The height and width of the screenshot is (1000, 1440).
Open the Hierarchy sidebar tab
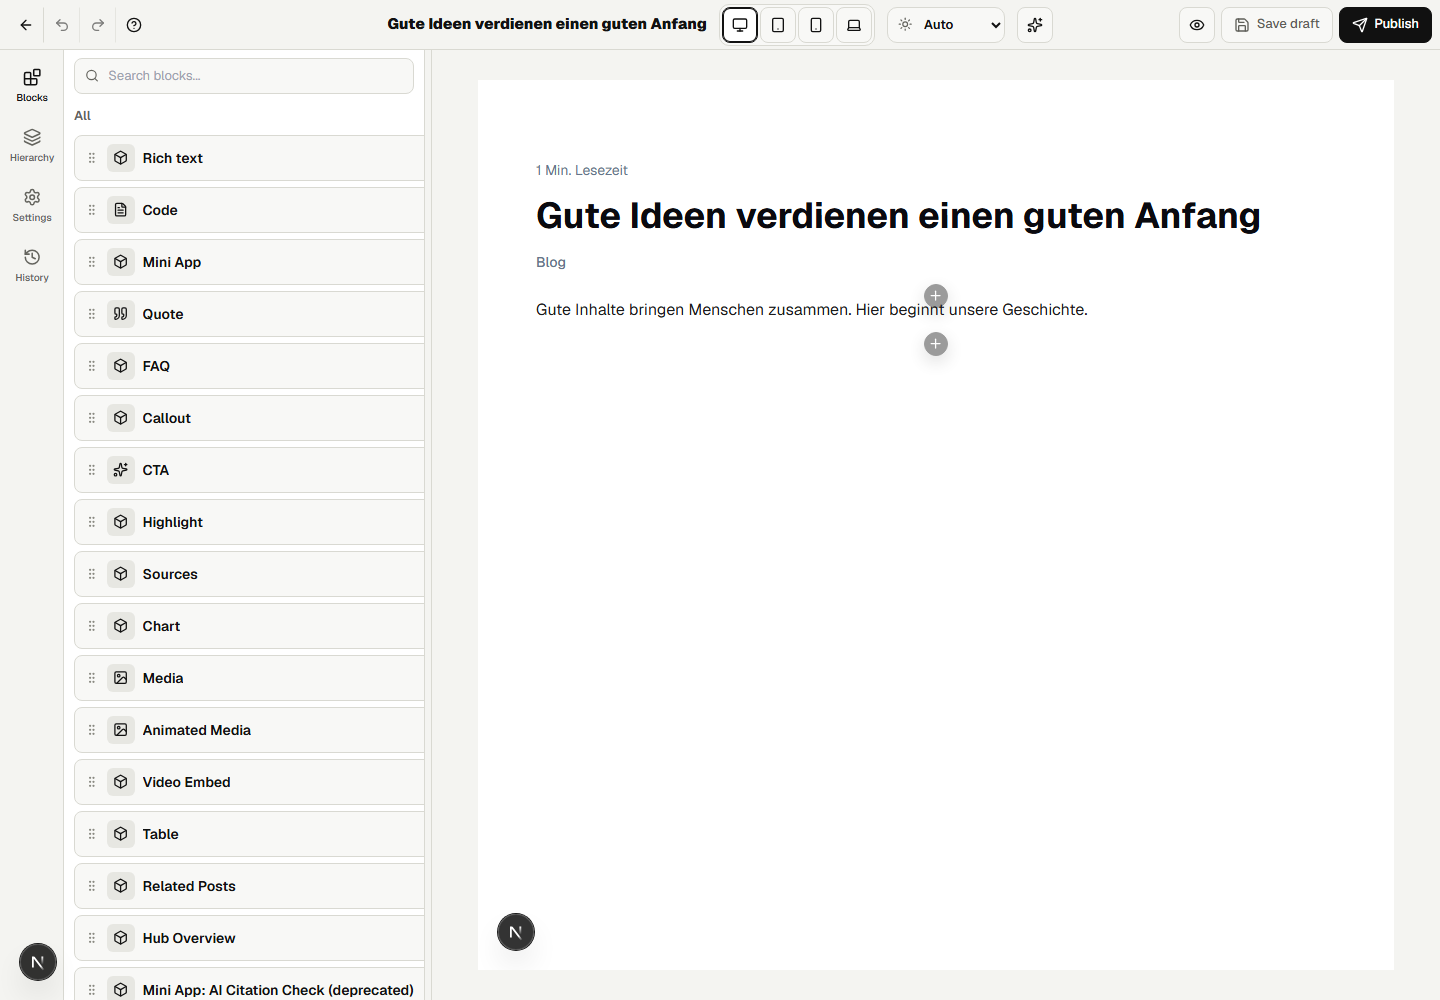(x=32, y=145)
